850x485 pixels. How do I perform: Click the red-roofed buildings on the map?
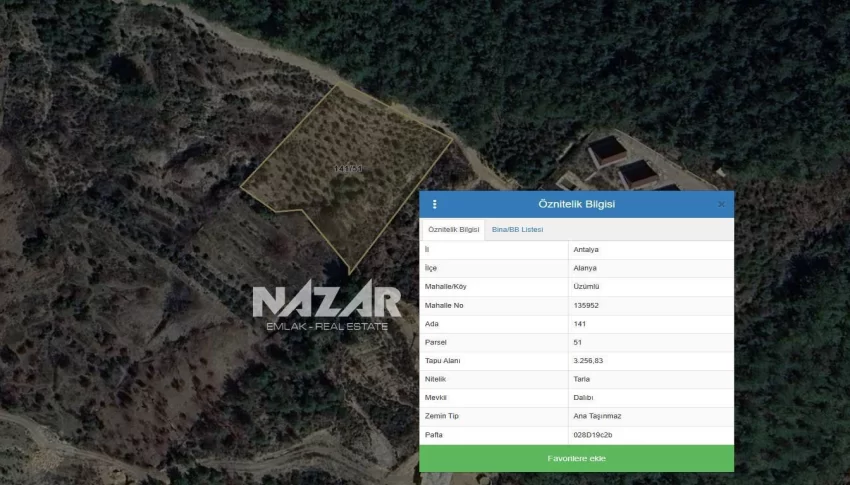click(x=620, y=162)
